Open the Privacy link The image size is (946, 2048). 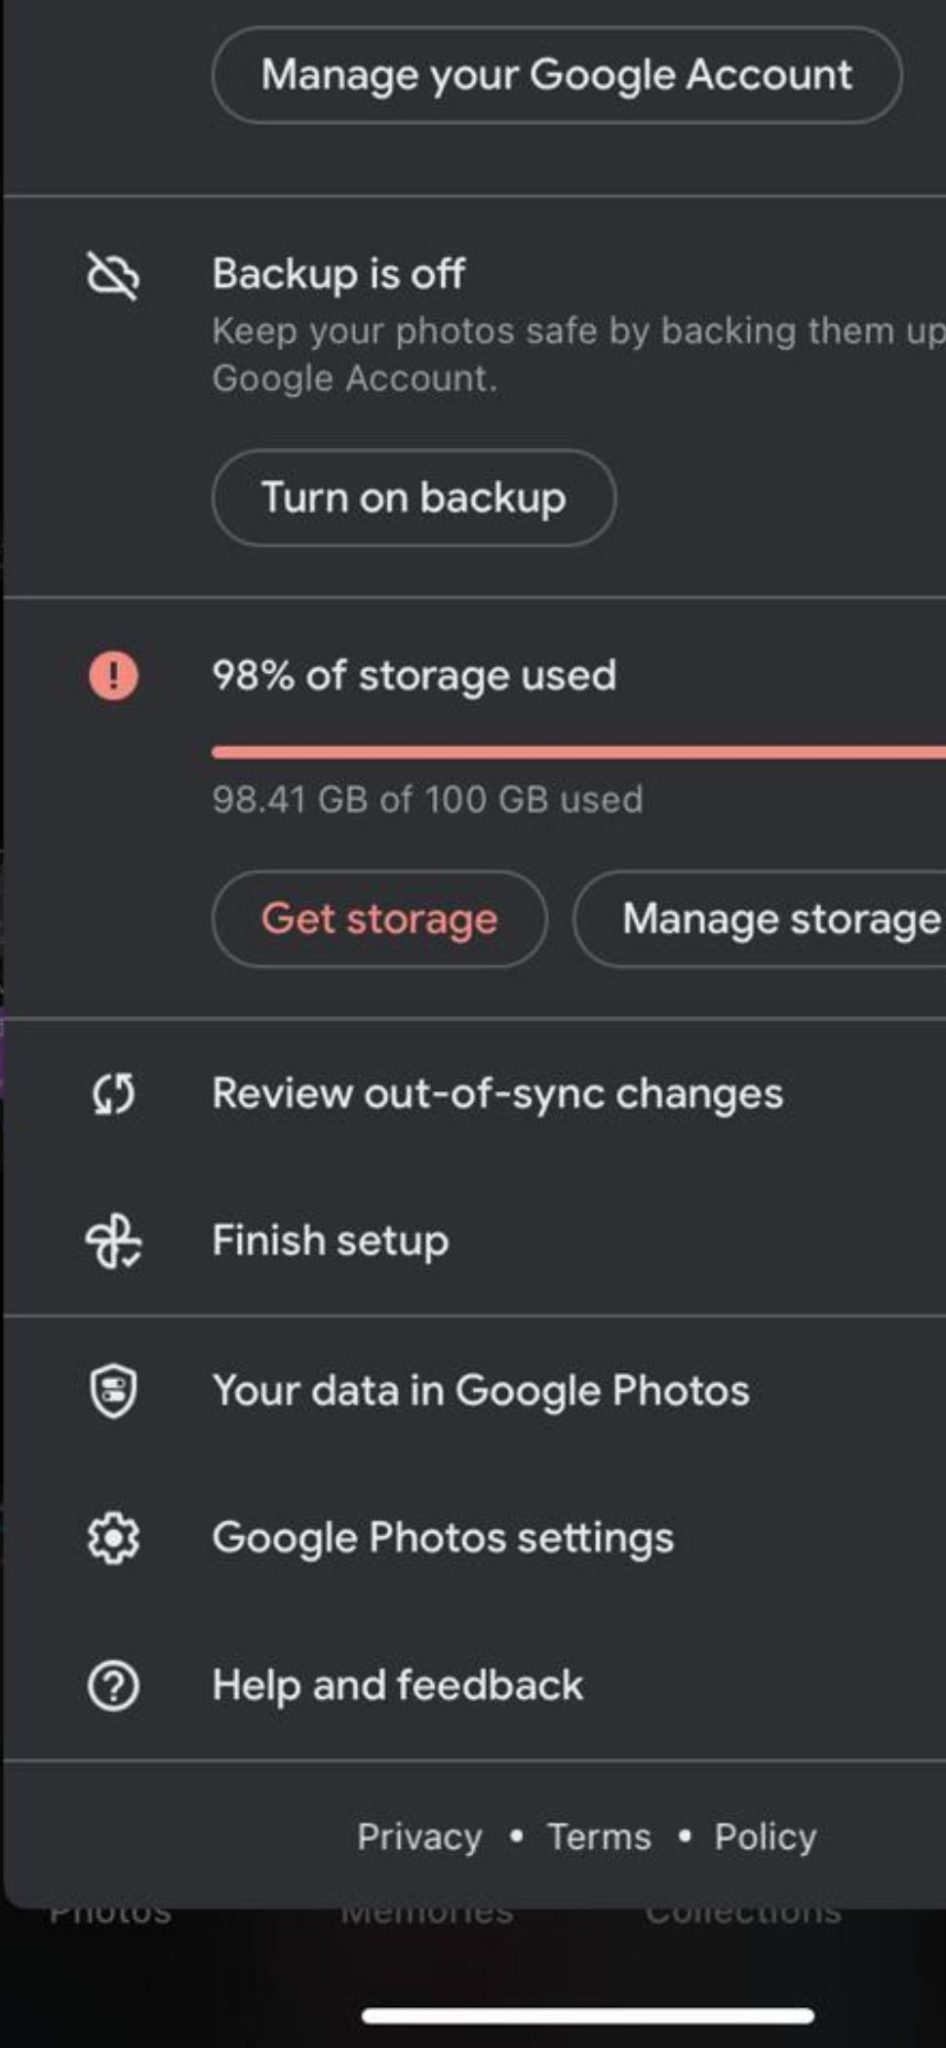coord(419,1837)
